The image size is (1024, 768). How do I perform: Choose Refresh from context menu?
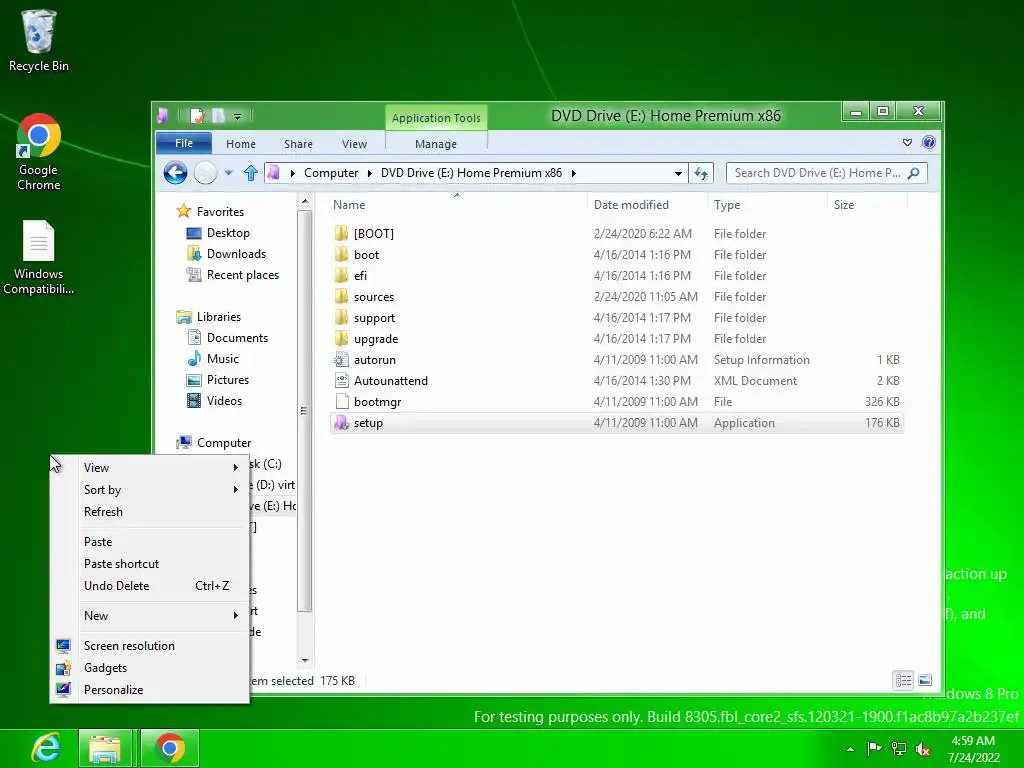(150, 512)
